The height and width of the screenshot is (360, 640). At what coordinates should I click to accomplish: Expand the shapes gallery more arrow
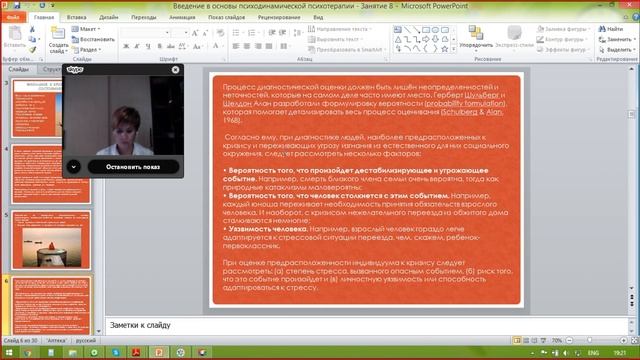click(453, 49)
